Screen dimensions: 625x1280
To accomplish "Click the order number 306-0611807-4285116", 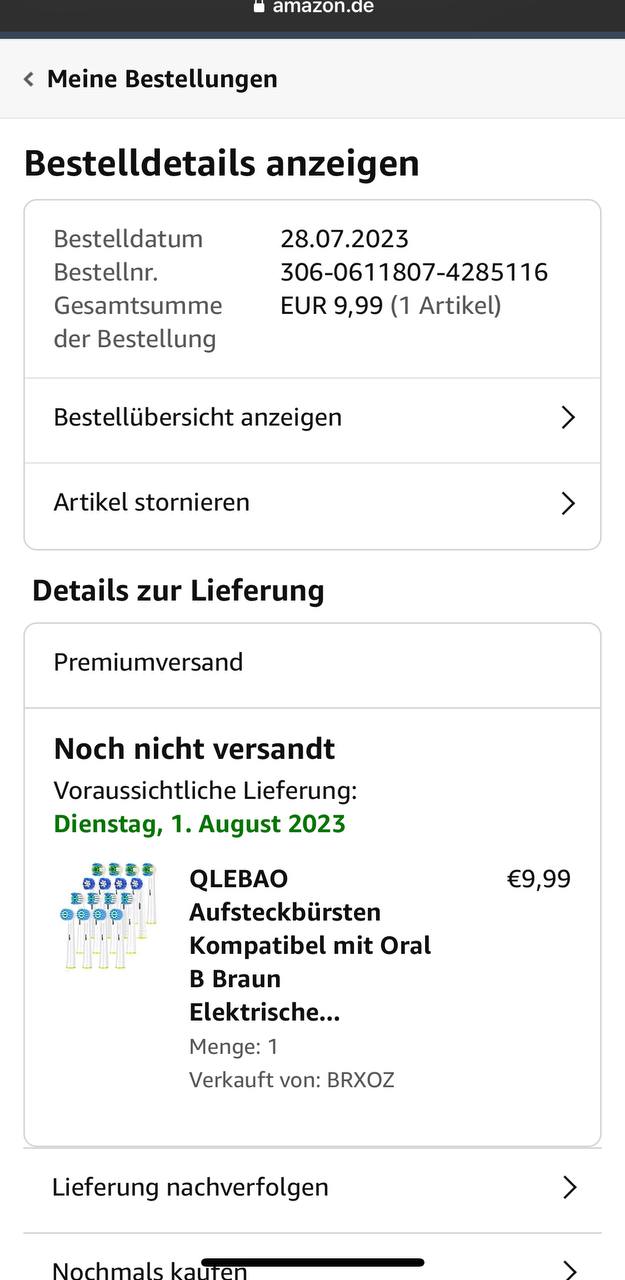I will (414, 272).
